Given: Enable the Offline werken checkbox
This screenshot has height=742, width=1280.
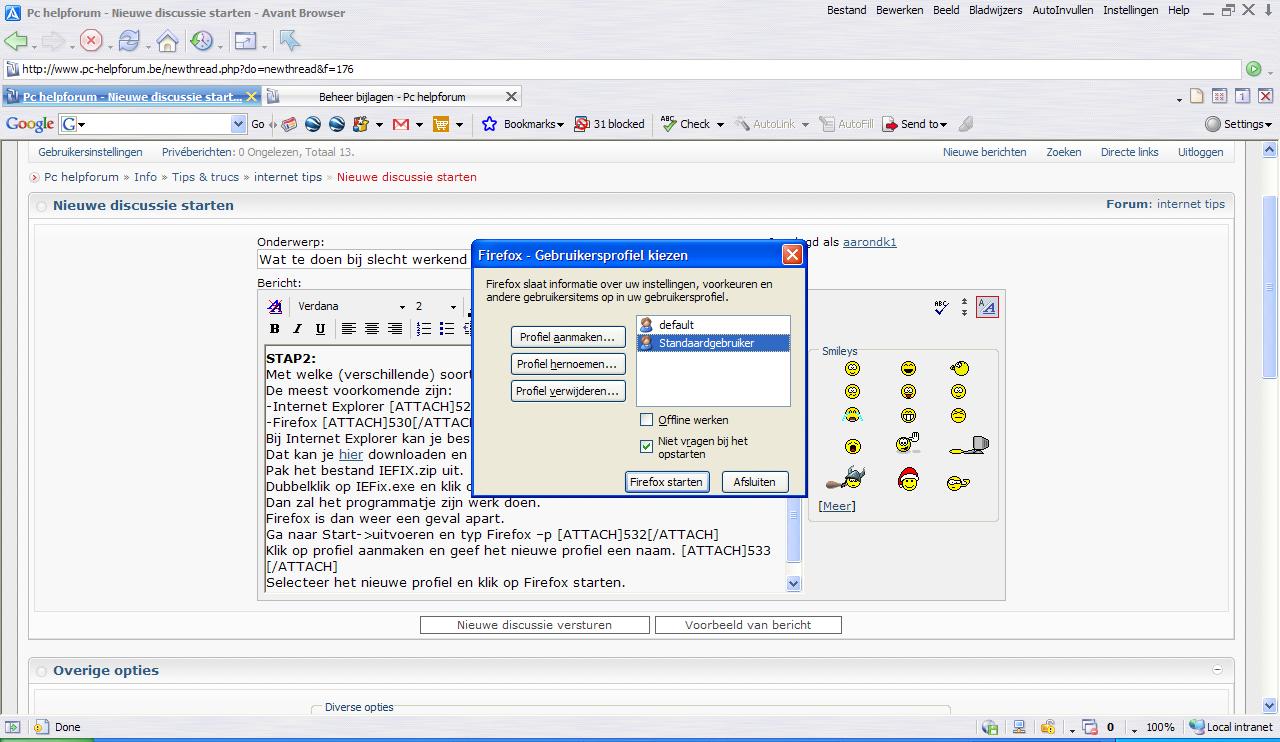Looking at the screenshot, I should (x=646, y=420).
